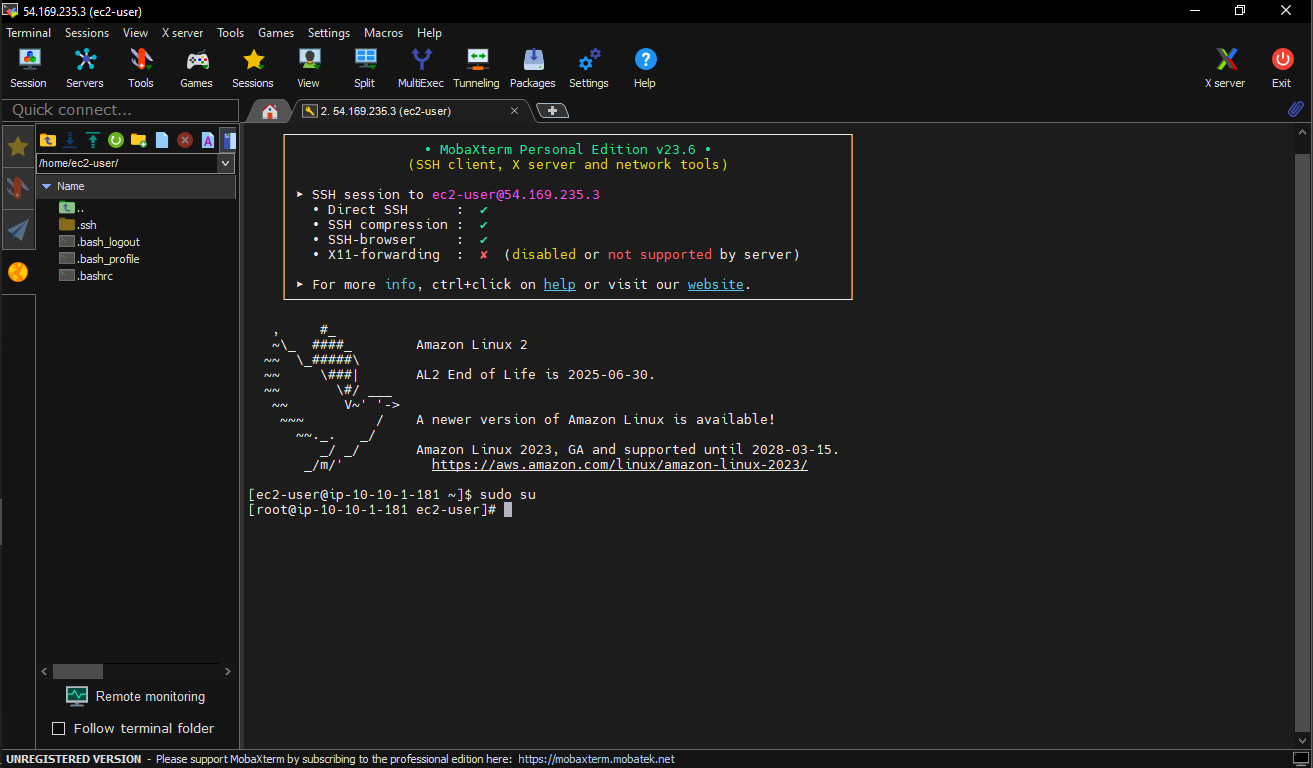Click the help link in banner
Image resolution: width=1313 pixels, height=768 pixels.
tap(559, 284)
